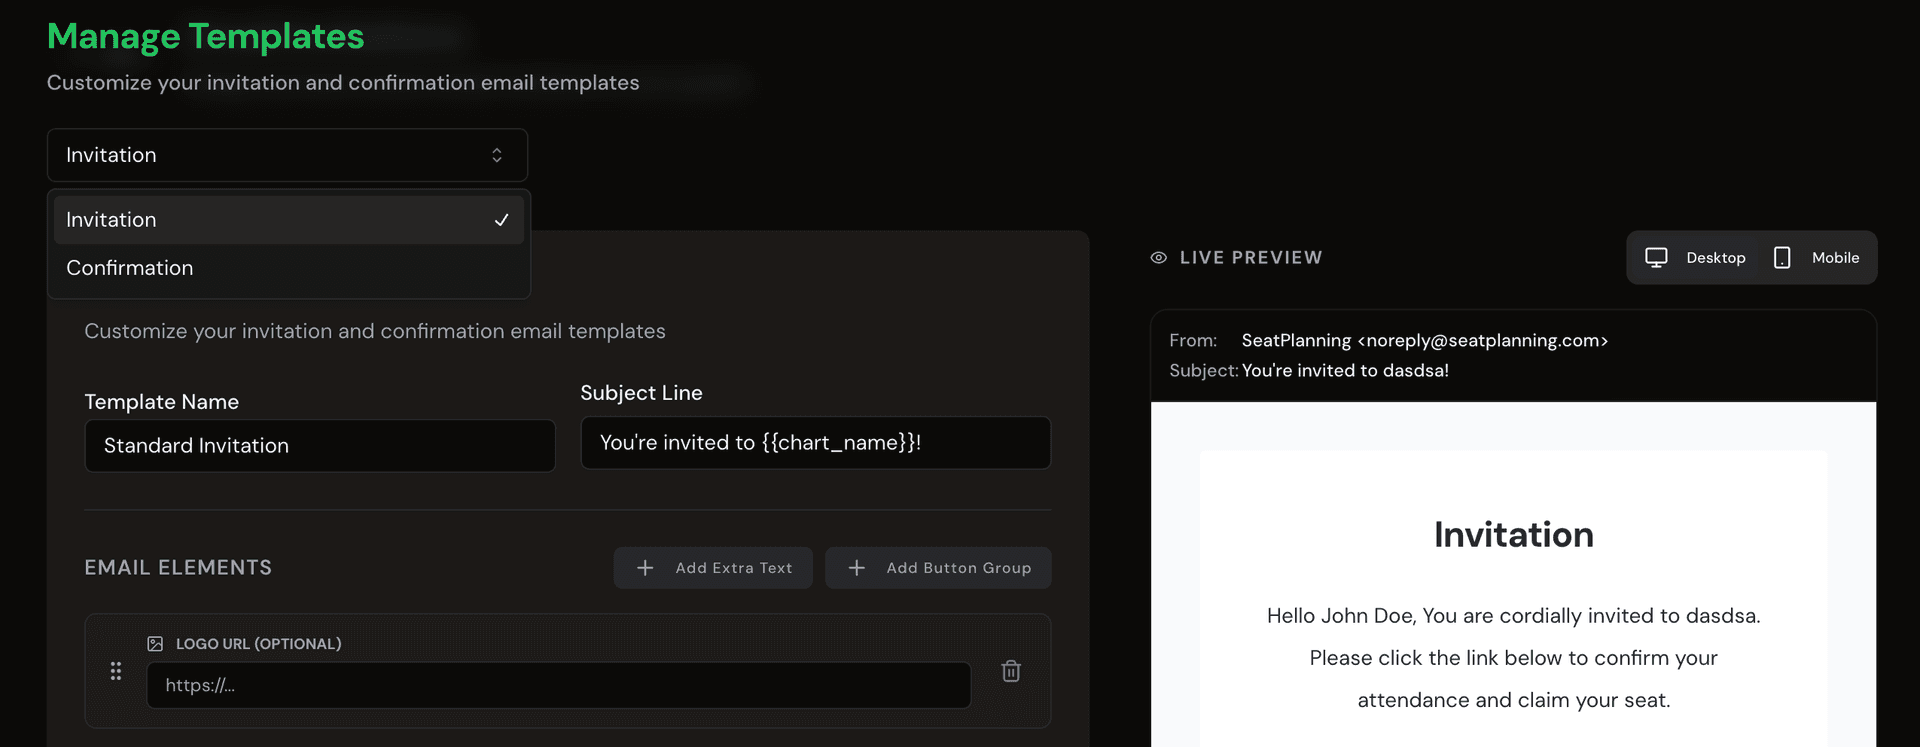
Task: Focus the Template Name field
Action: click(x=320, y=446)
